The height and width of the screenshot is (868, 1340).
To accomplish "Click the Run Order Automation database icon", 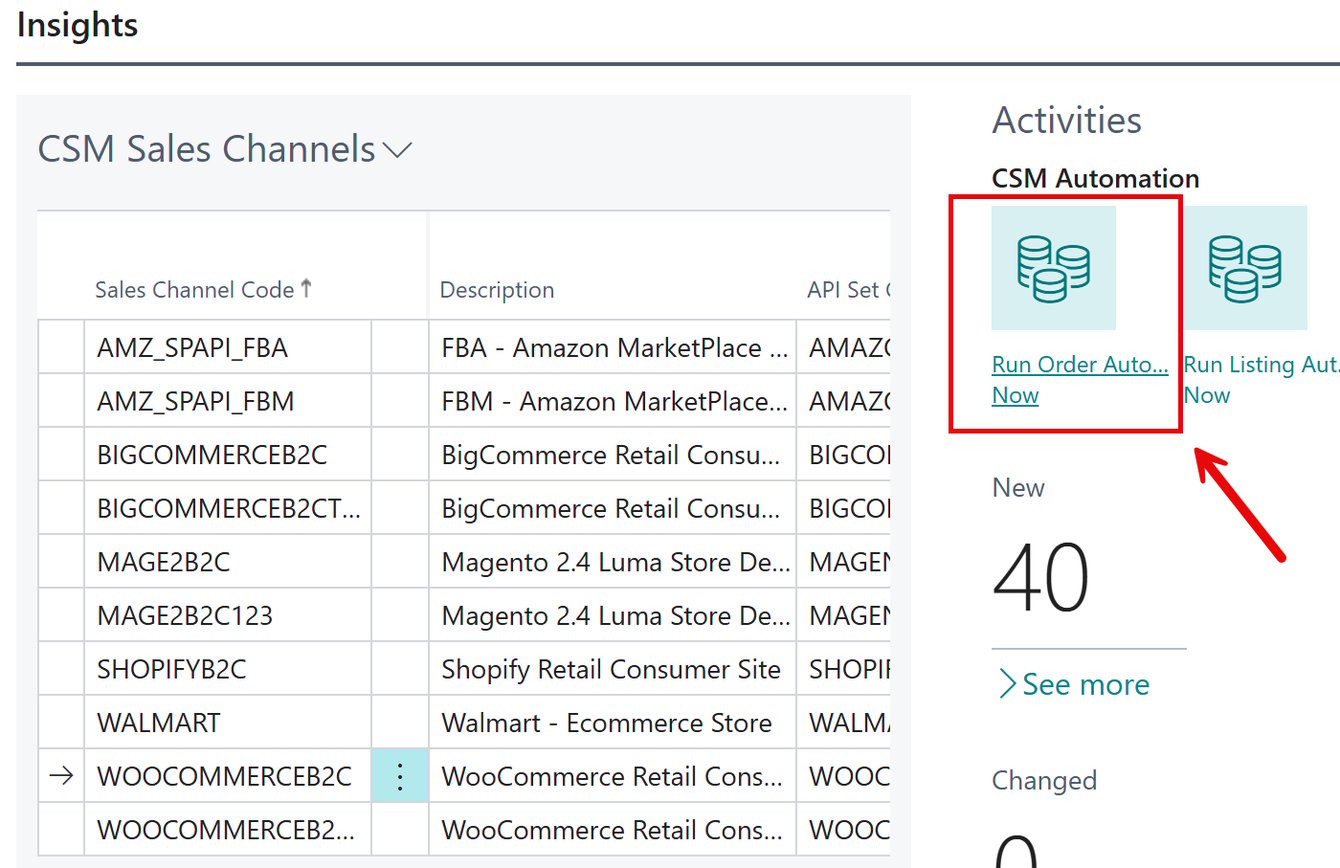I will coord(1053,268).
